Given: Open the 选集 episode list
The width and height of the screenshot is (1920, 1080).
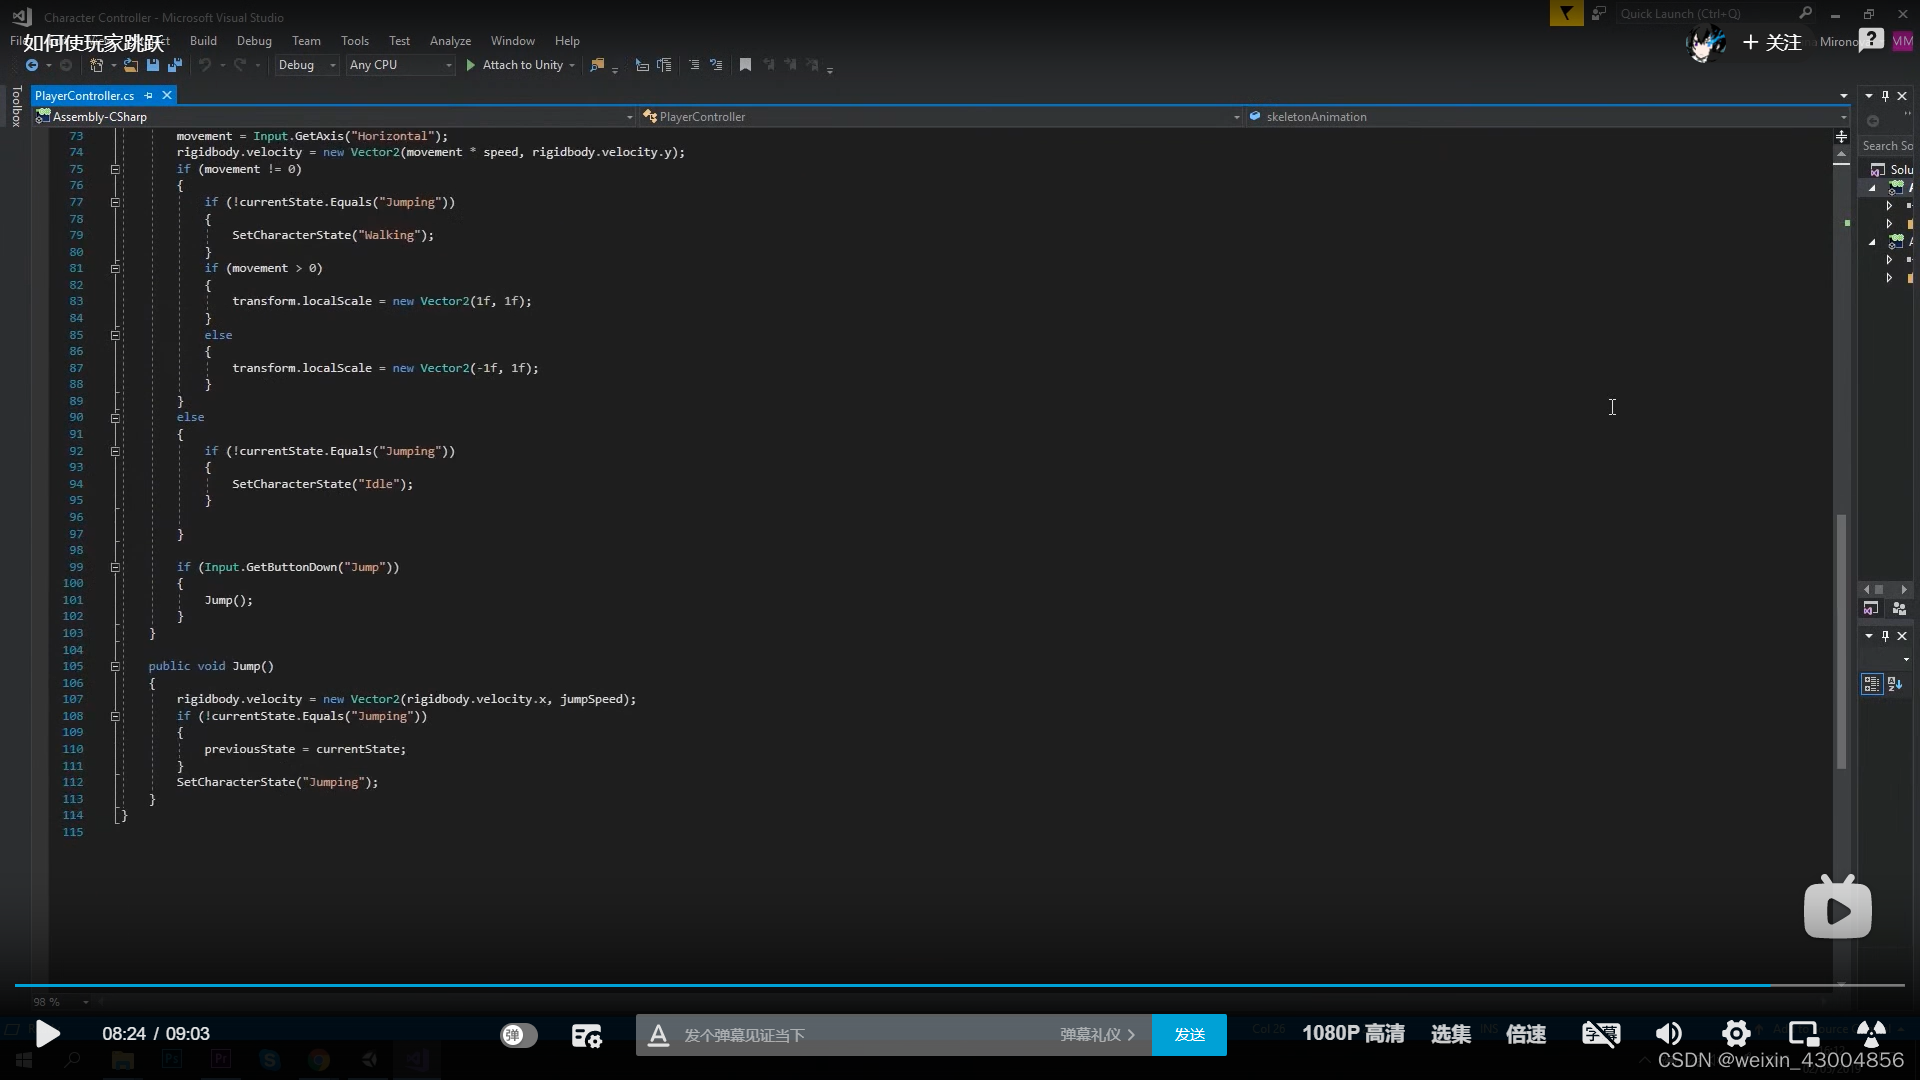Looking at the screenshot, I should click(x=1451, y=1034).
